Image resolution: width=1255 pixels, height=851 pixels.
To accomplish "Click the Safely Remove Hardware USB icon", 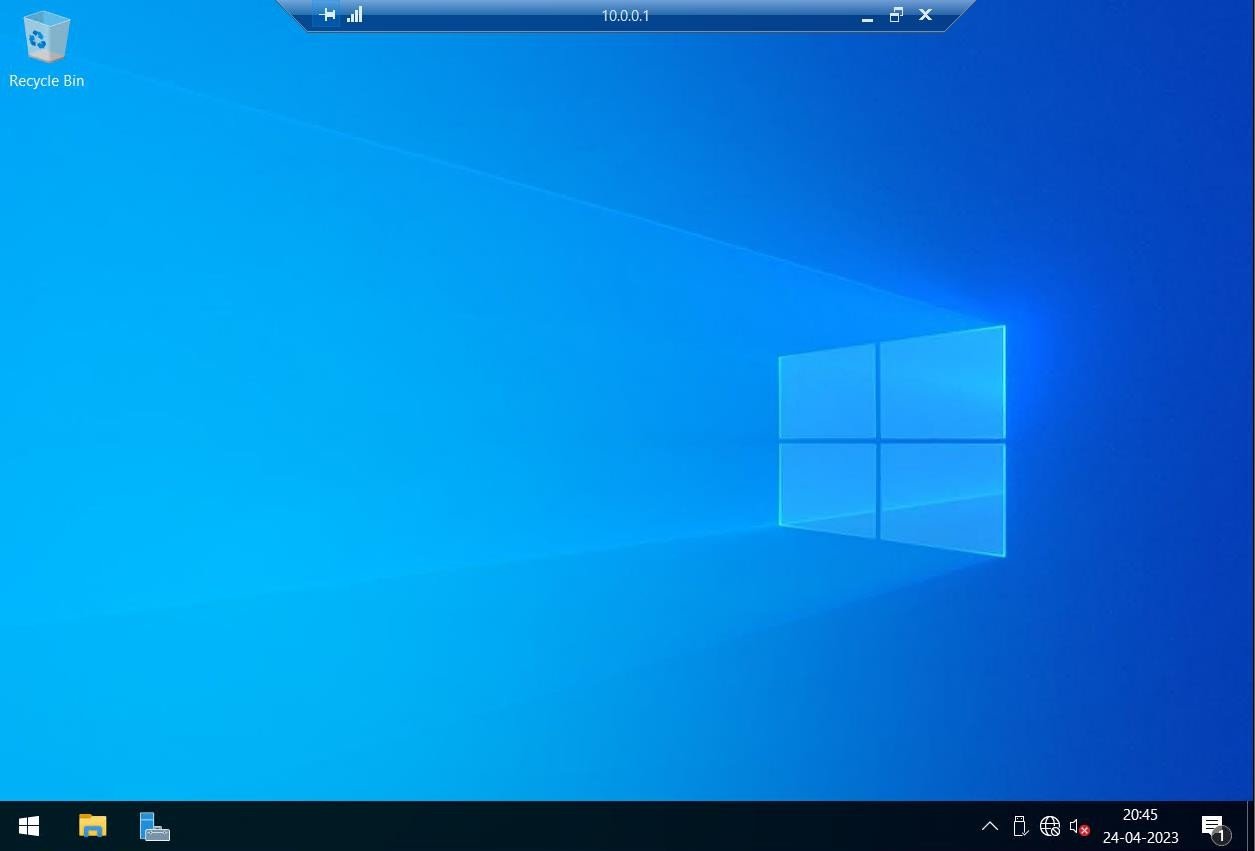I will coord(1020,826).
